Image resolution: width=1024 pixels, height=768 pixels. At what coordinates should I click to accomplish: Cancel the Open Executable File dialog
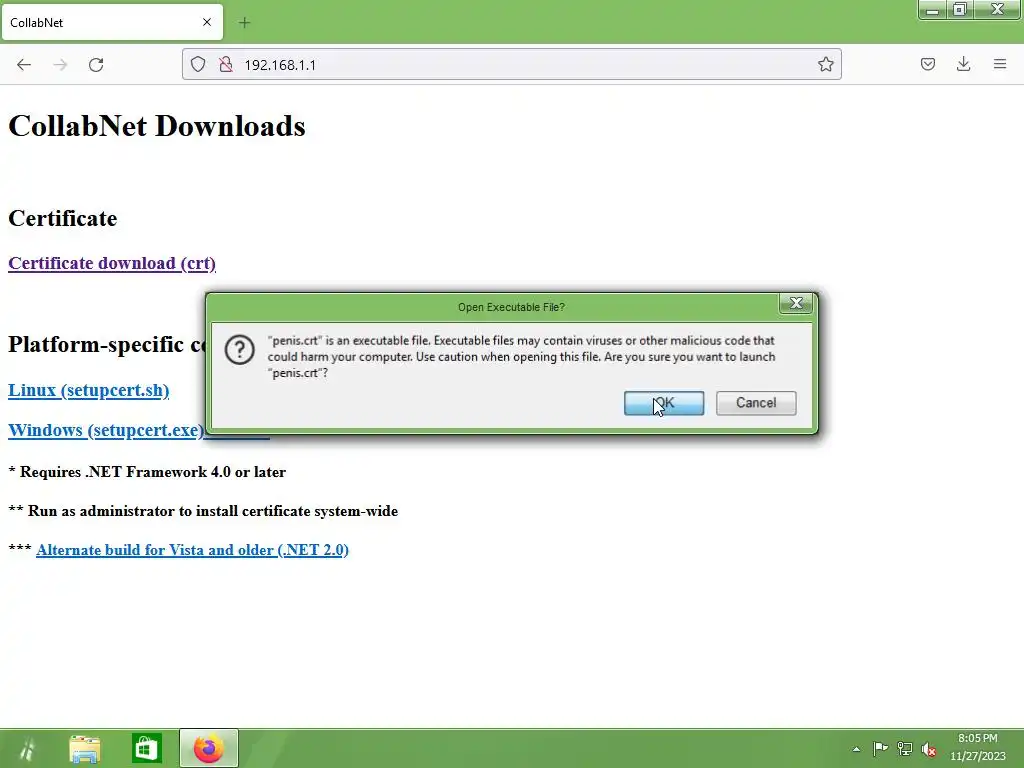point(756,403)
